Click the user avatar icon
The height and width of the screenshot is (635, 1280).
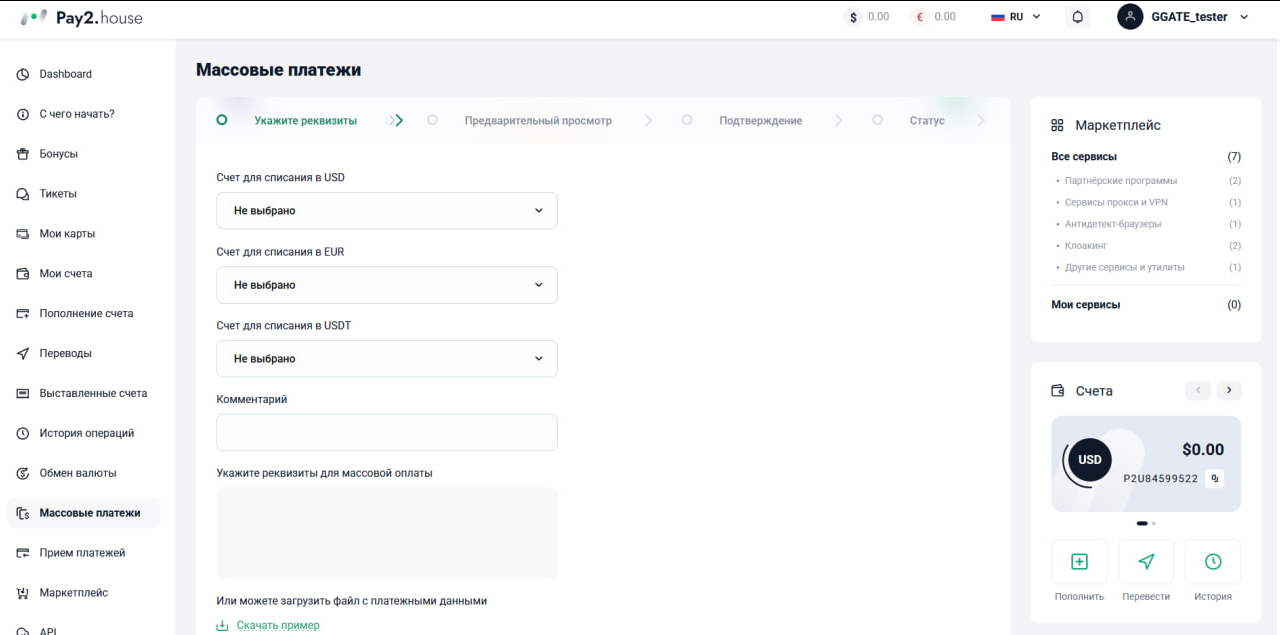click(x=1130, y=17)
